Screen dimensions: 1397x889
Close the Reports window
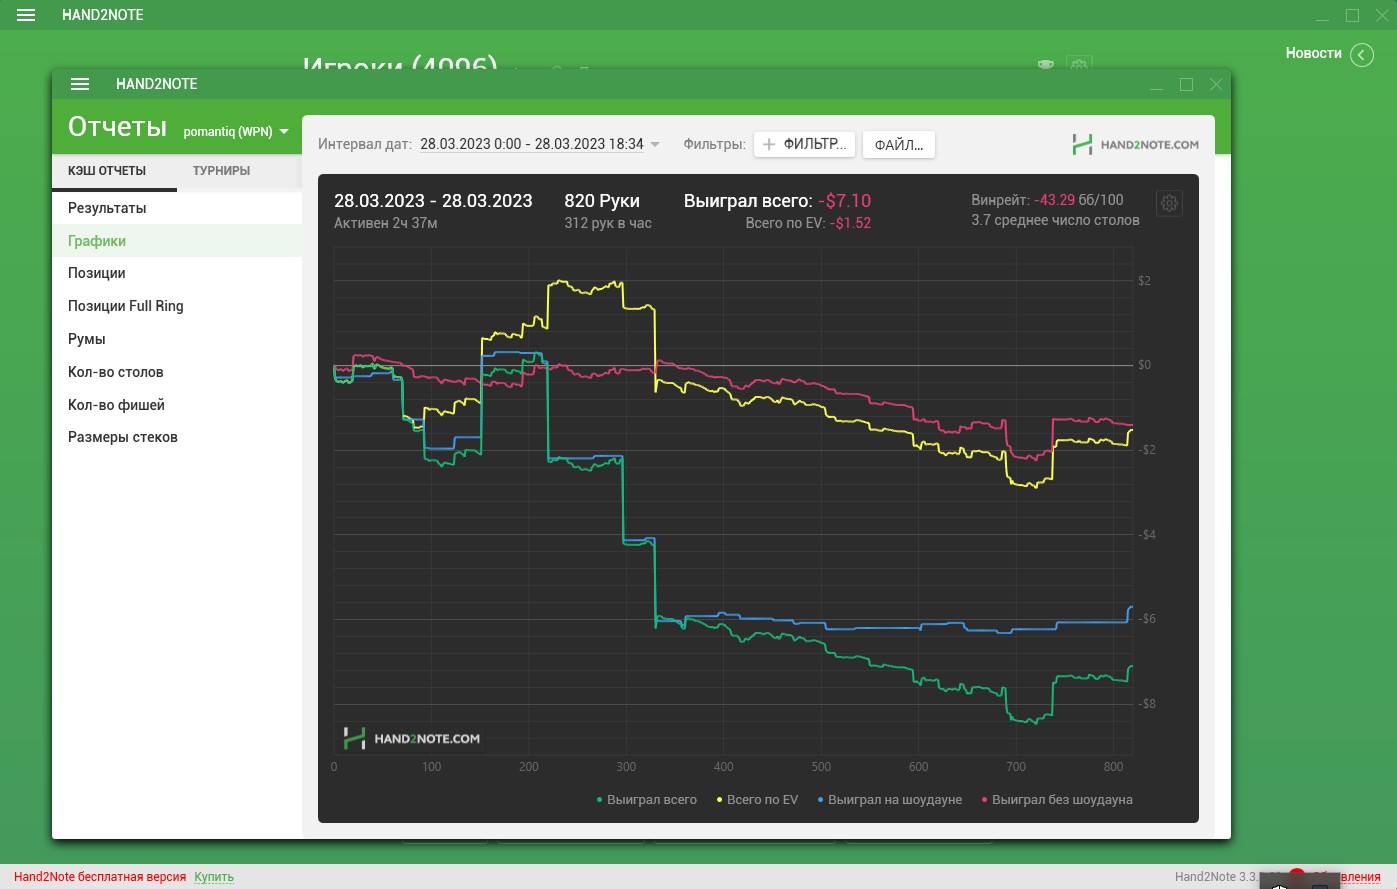(1216, 84)
